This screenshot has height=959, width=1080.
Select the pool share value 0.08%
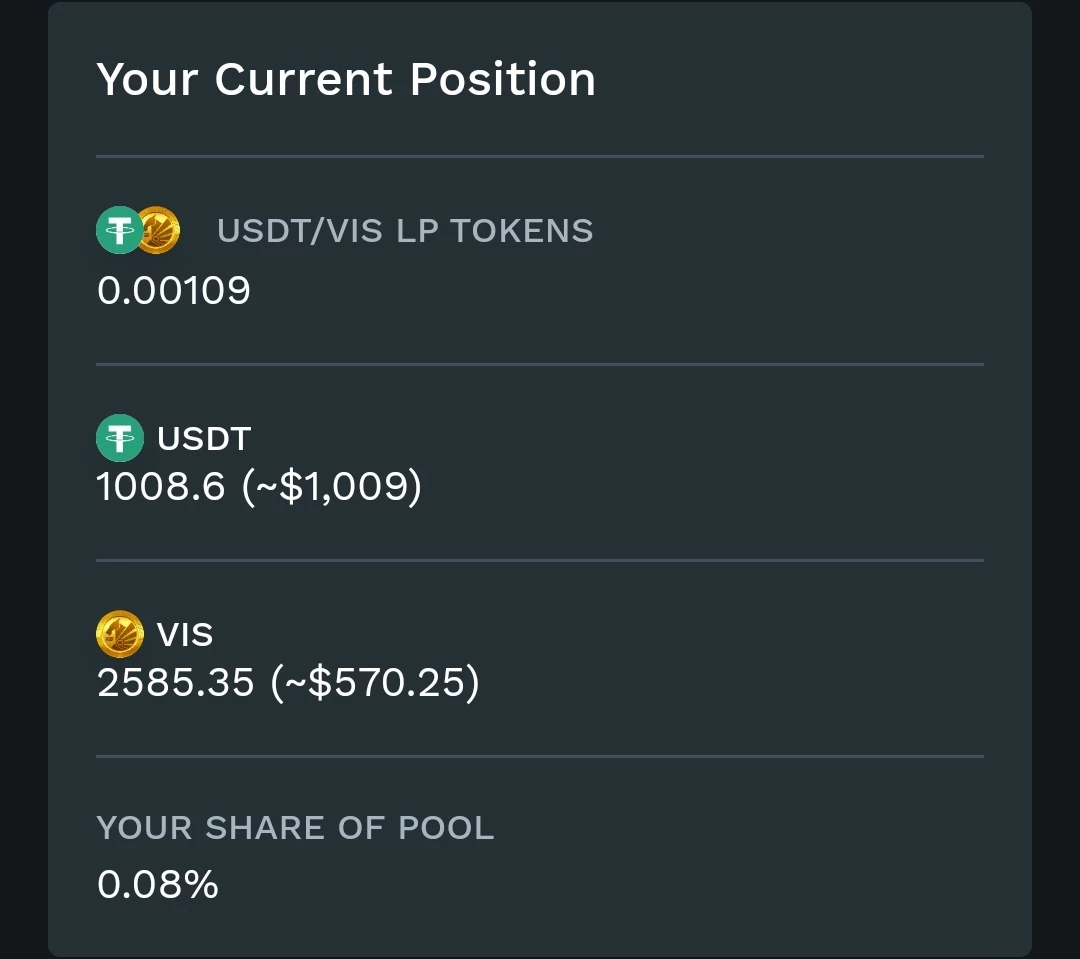pos(158,884)
